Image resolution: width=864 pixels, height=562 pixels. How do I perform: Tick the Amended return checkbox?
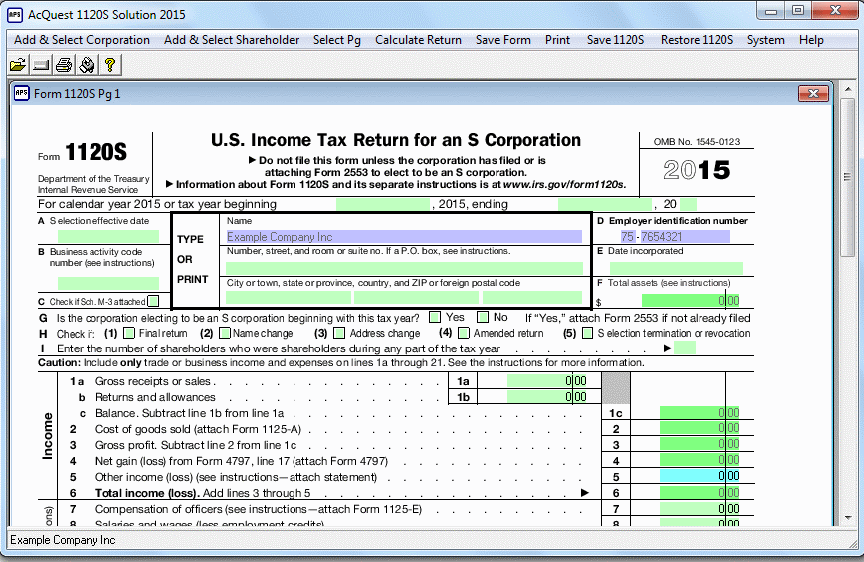click(x=465, y=333)
